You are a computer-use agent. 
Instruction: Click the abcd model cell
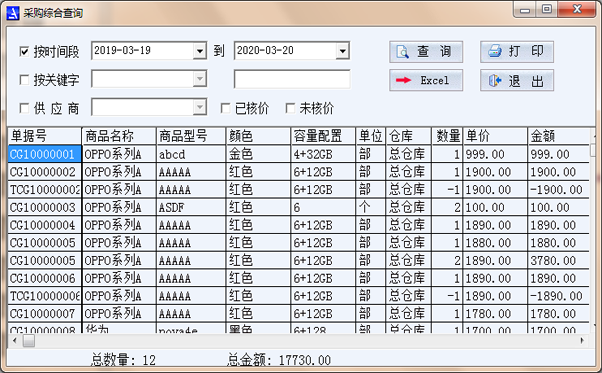191,154
